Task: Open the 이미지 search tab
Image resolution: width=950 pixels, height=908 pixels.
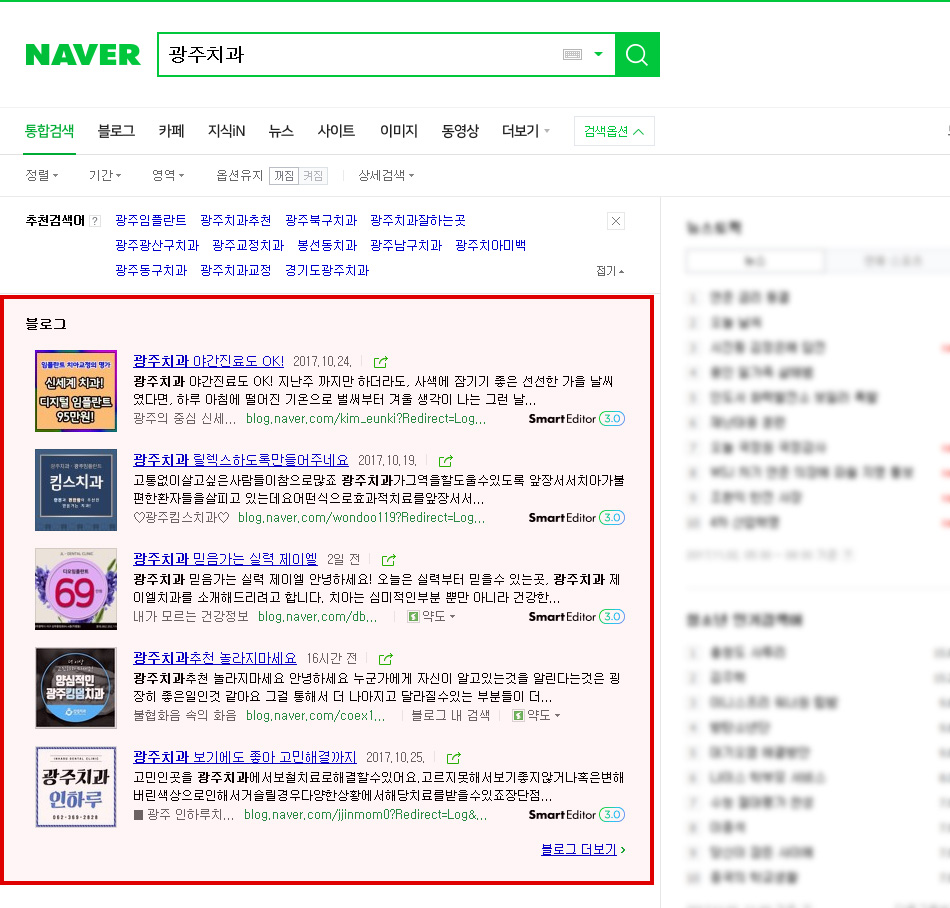Action: [x=398, y=130]
